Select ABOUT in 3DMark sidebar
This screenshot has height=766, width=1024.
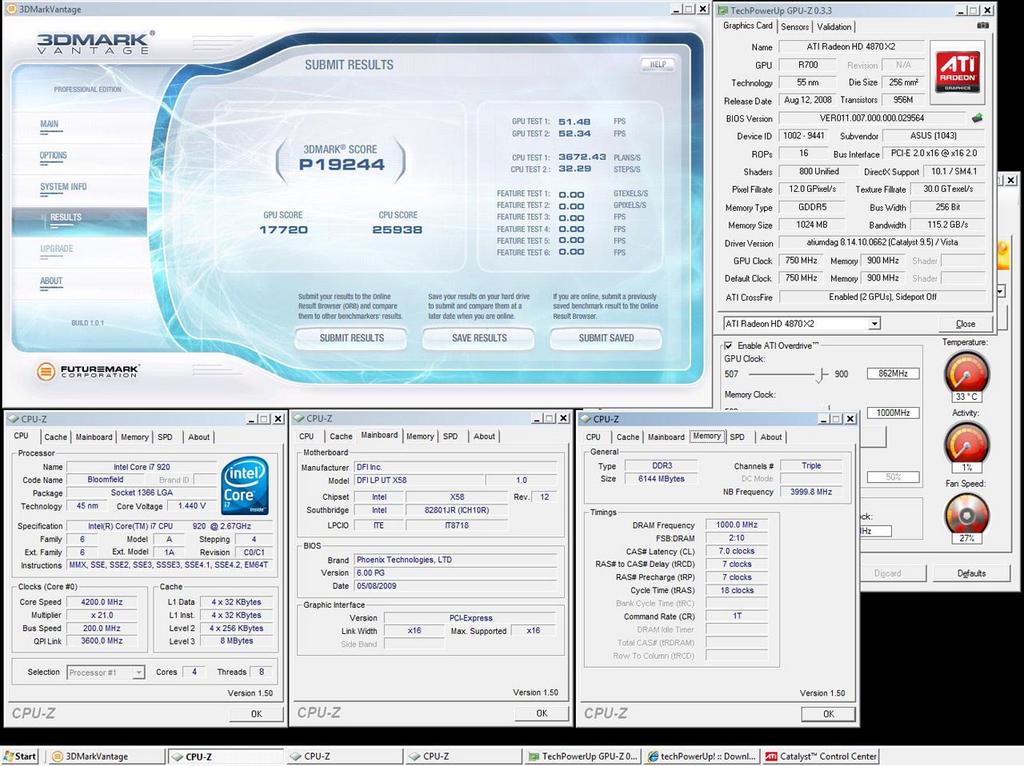click(51, 281)
